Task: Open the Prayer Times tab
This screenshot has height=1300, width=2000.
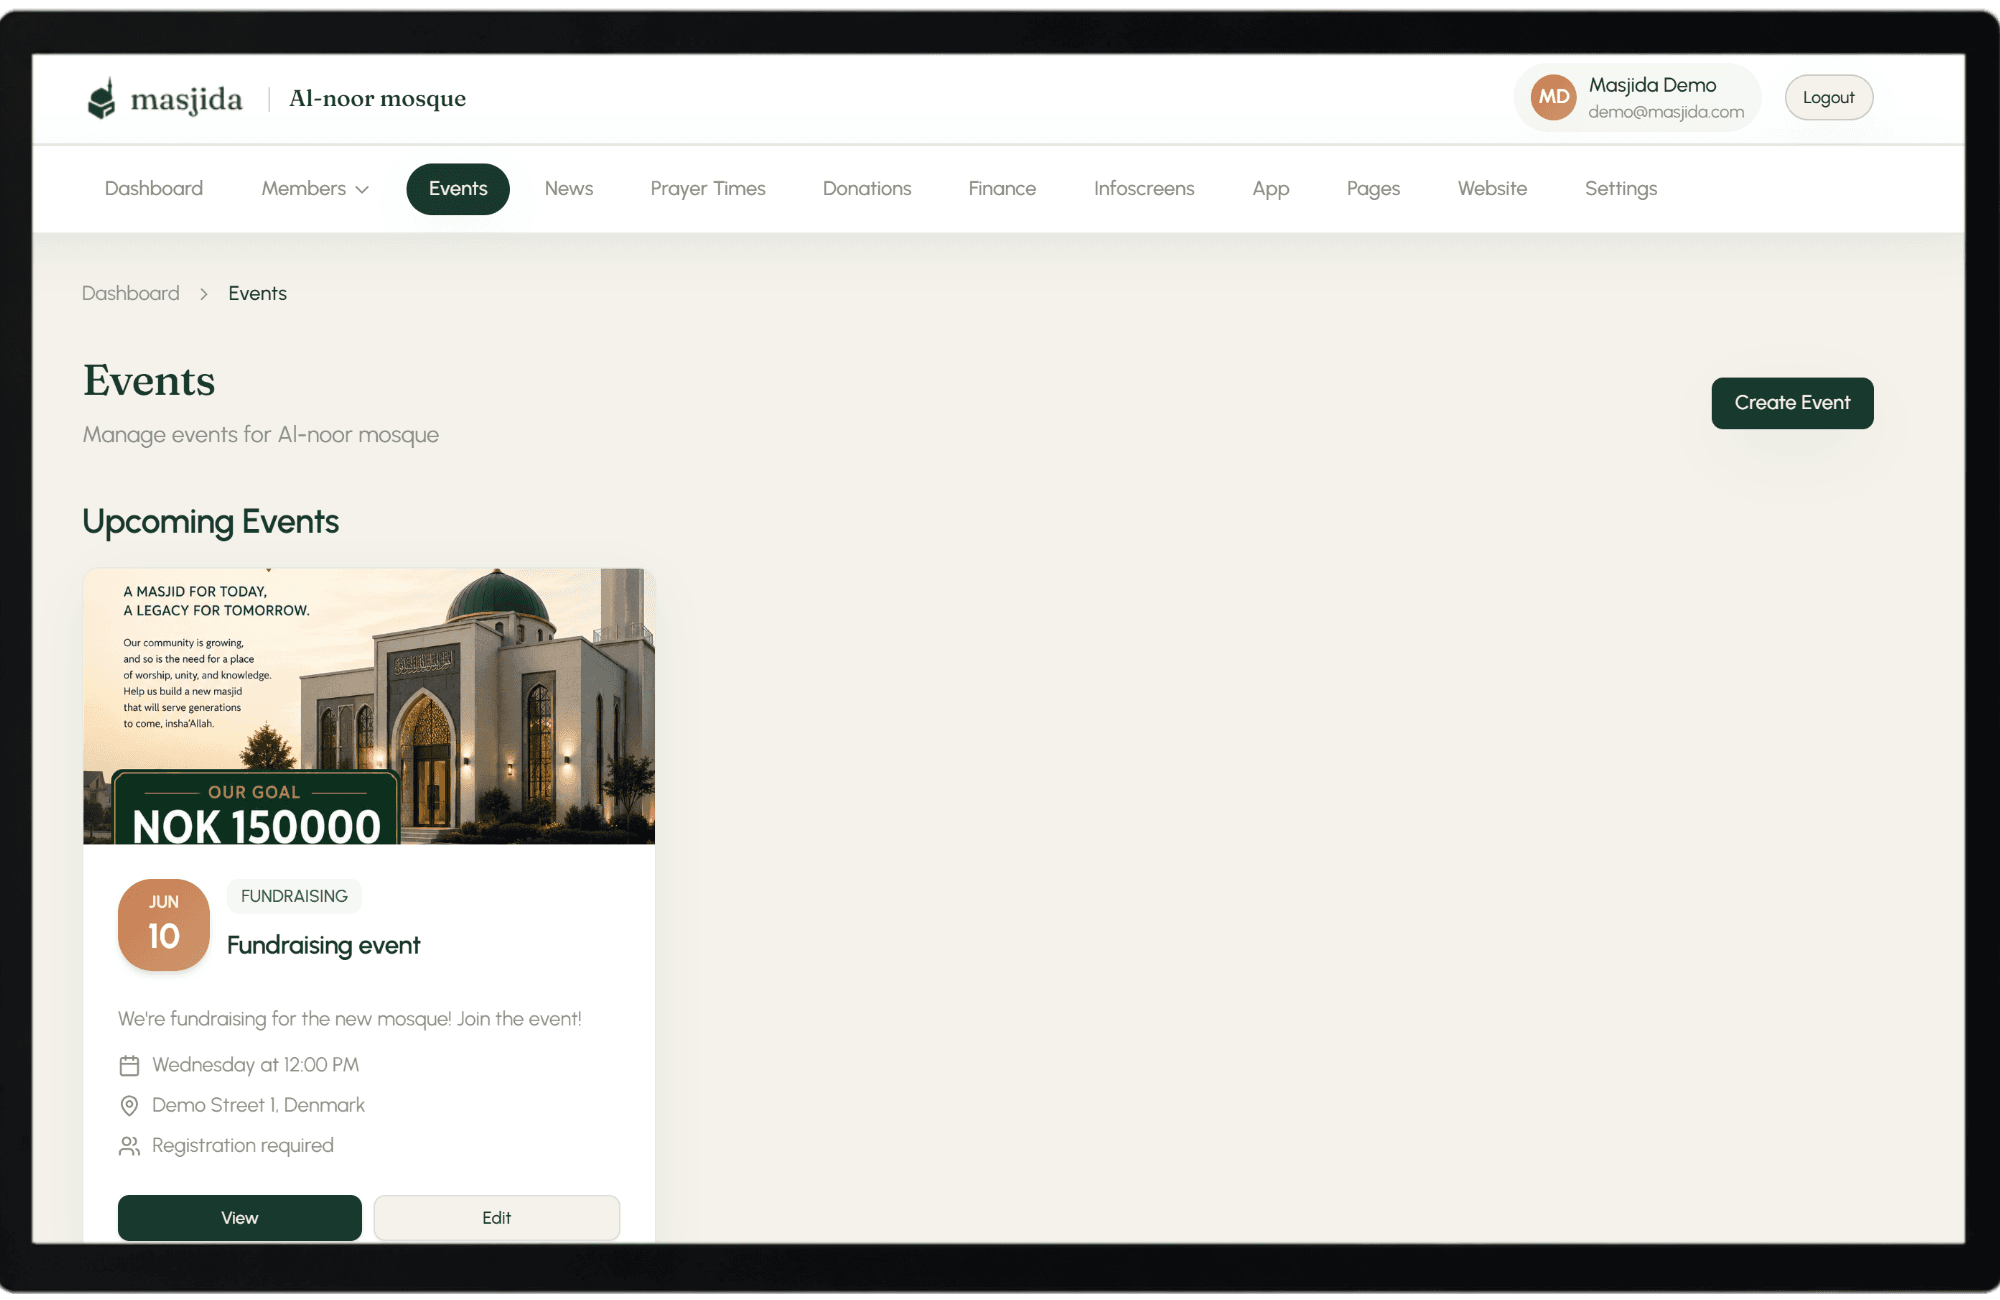Action: click(x=708, y=189)
